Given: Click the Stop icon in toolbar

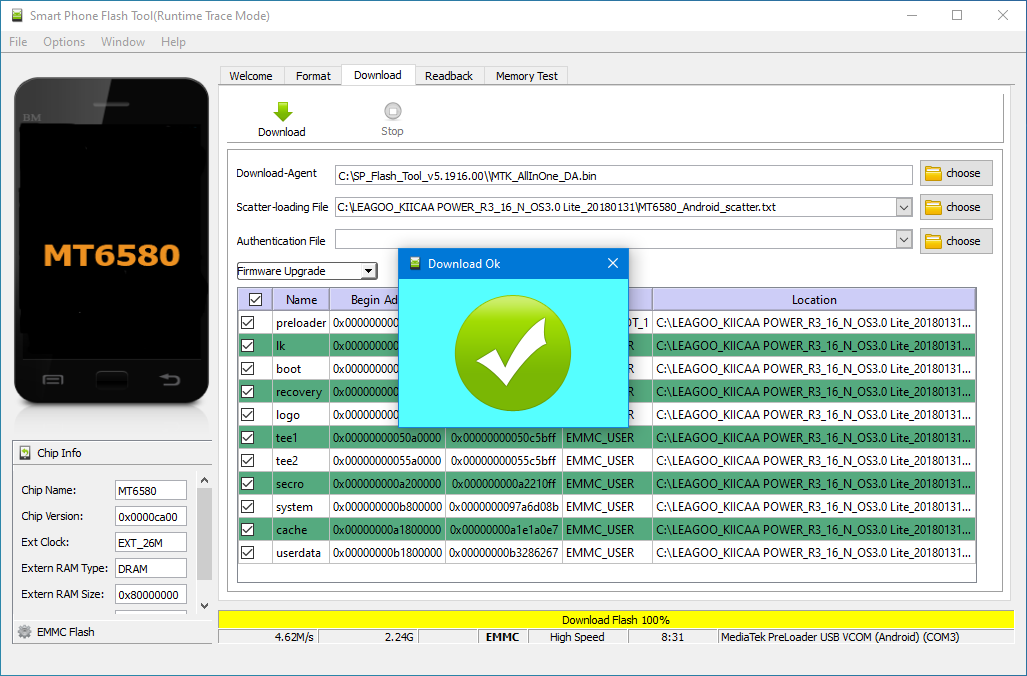Looking at the screenshot, I should [x=392, y=111].
